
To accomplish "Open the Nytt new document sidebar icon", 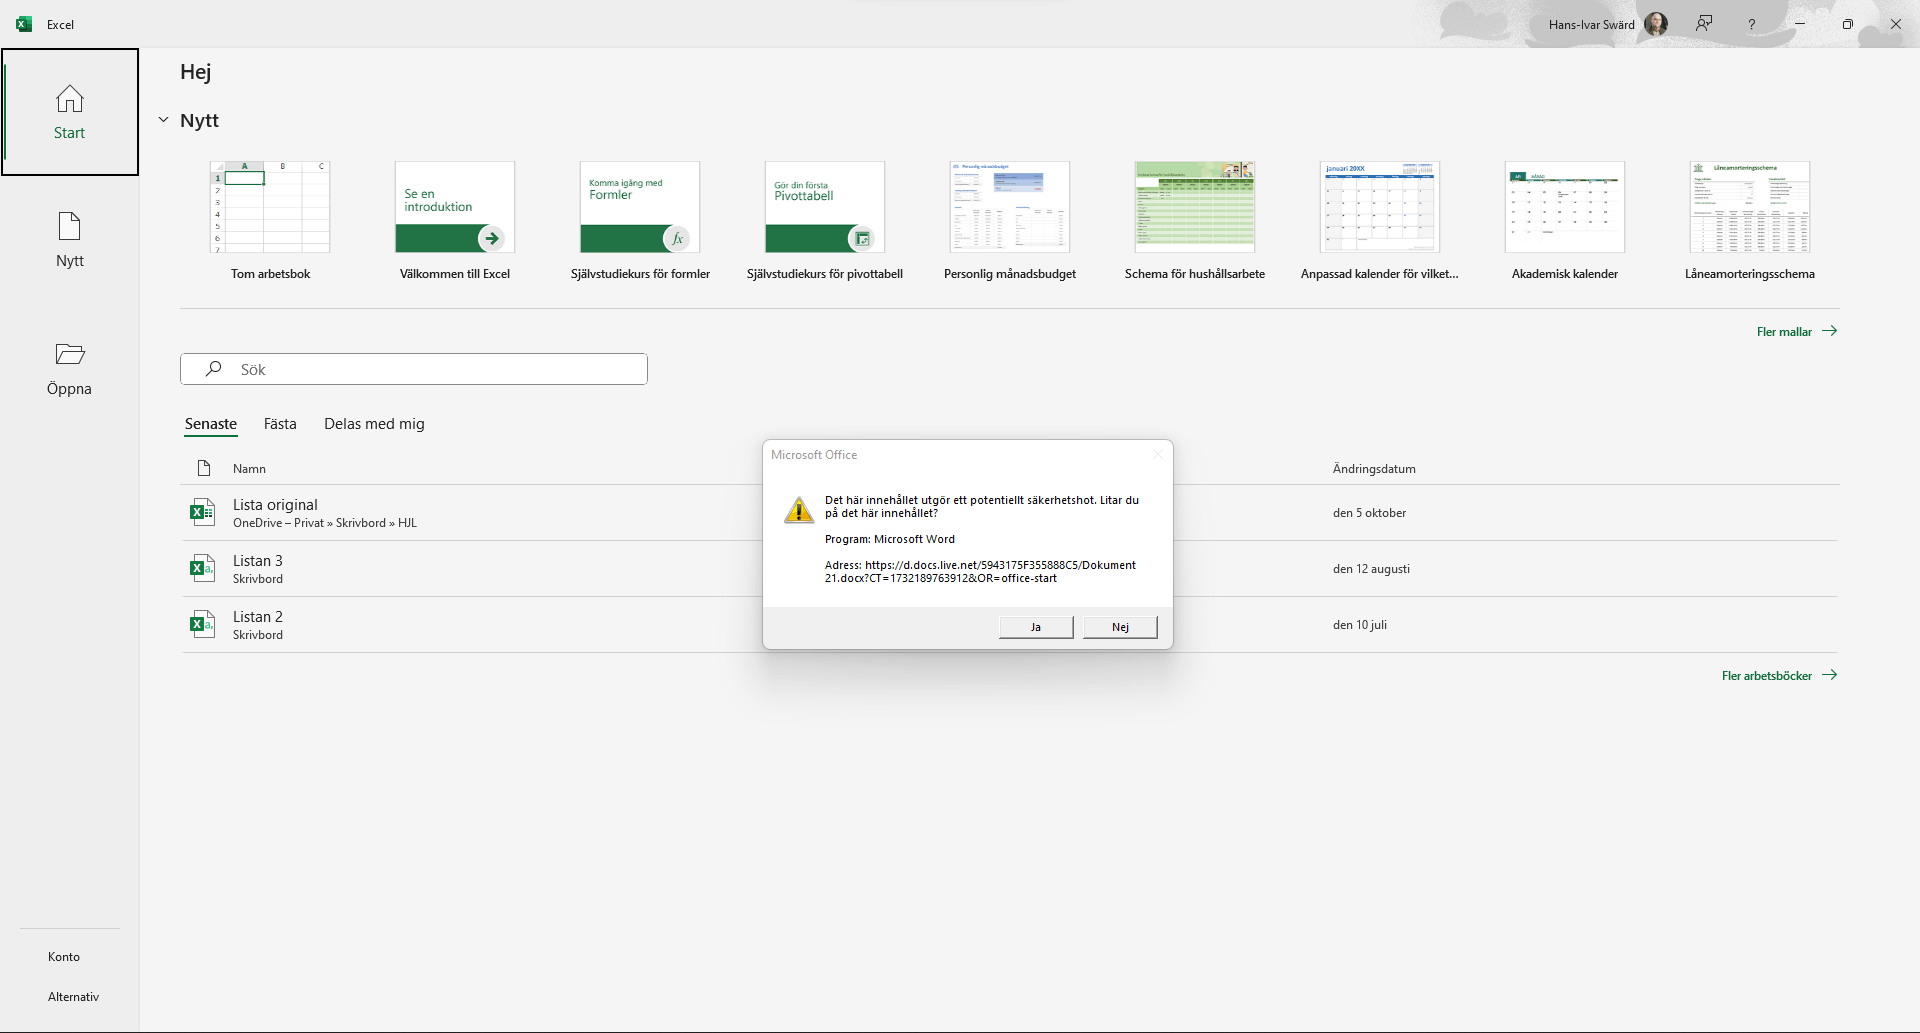I will [x=70, y=227].
